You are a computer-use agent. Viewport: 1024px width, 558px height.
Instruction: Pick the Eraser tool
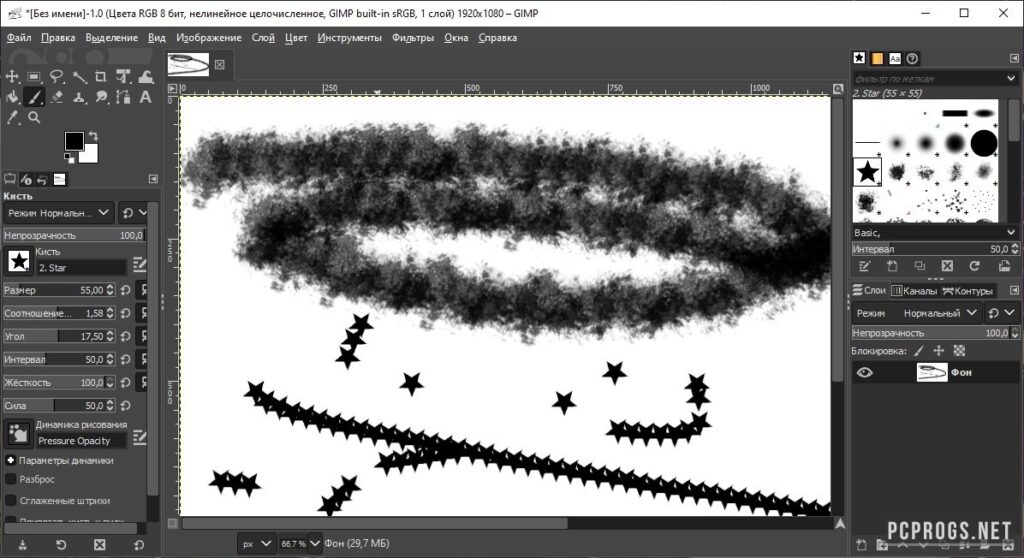[x=56, y=97]
